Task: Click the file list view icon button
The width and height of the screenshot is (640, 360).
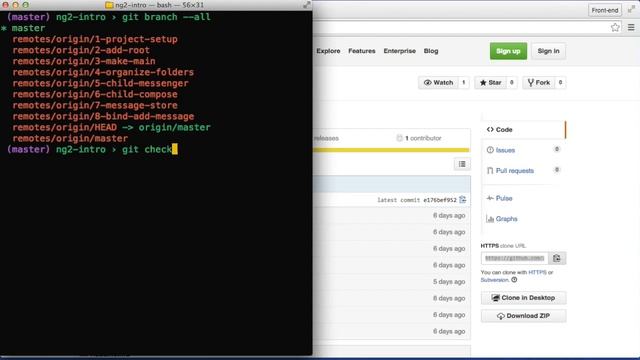Action: (462, 164)
